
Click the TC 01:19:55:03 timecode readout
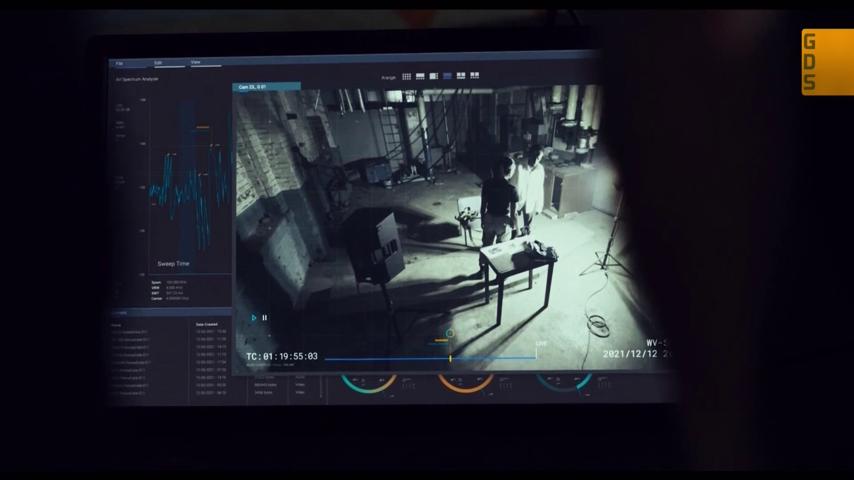tap(282, 356)
